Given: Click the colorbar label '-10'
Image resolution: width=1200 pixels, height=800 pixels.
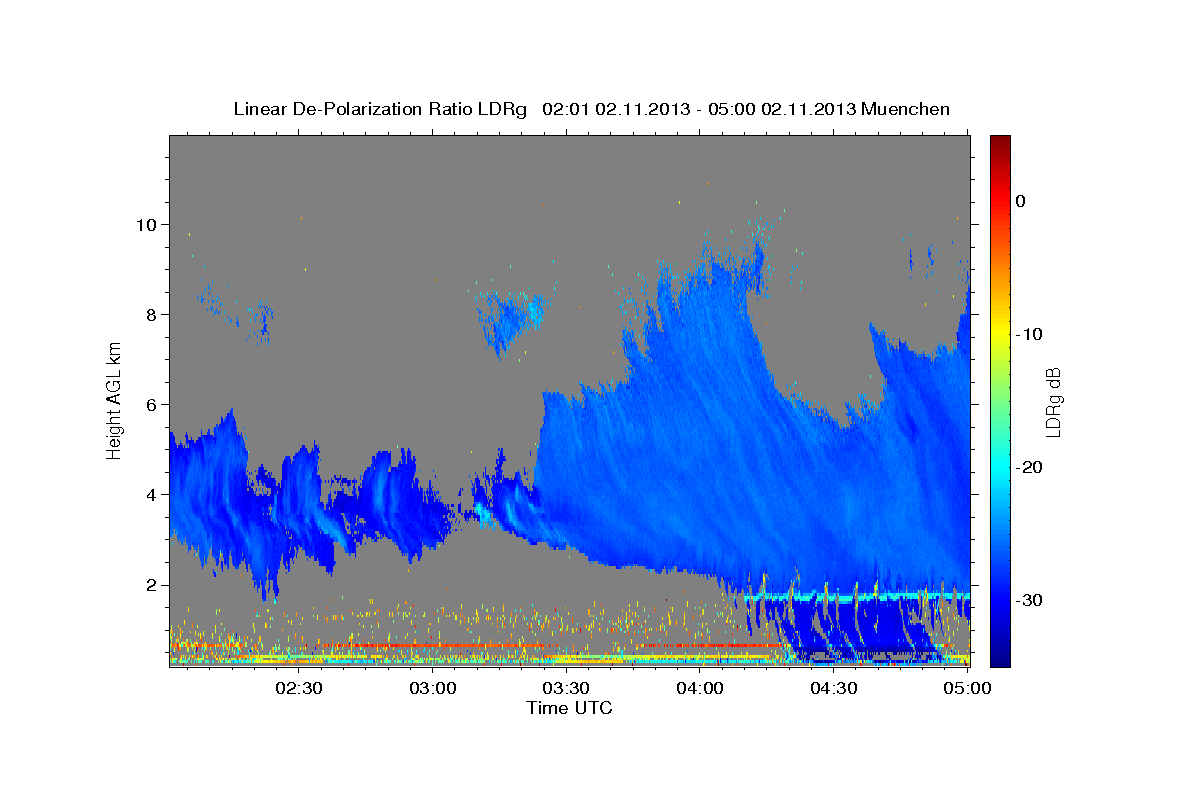Looking at the screenshot, I should [1030, 334].
